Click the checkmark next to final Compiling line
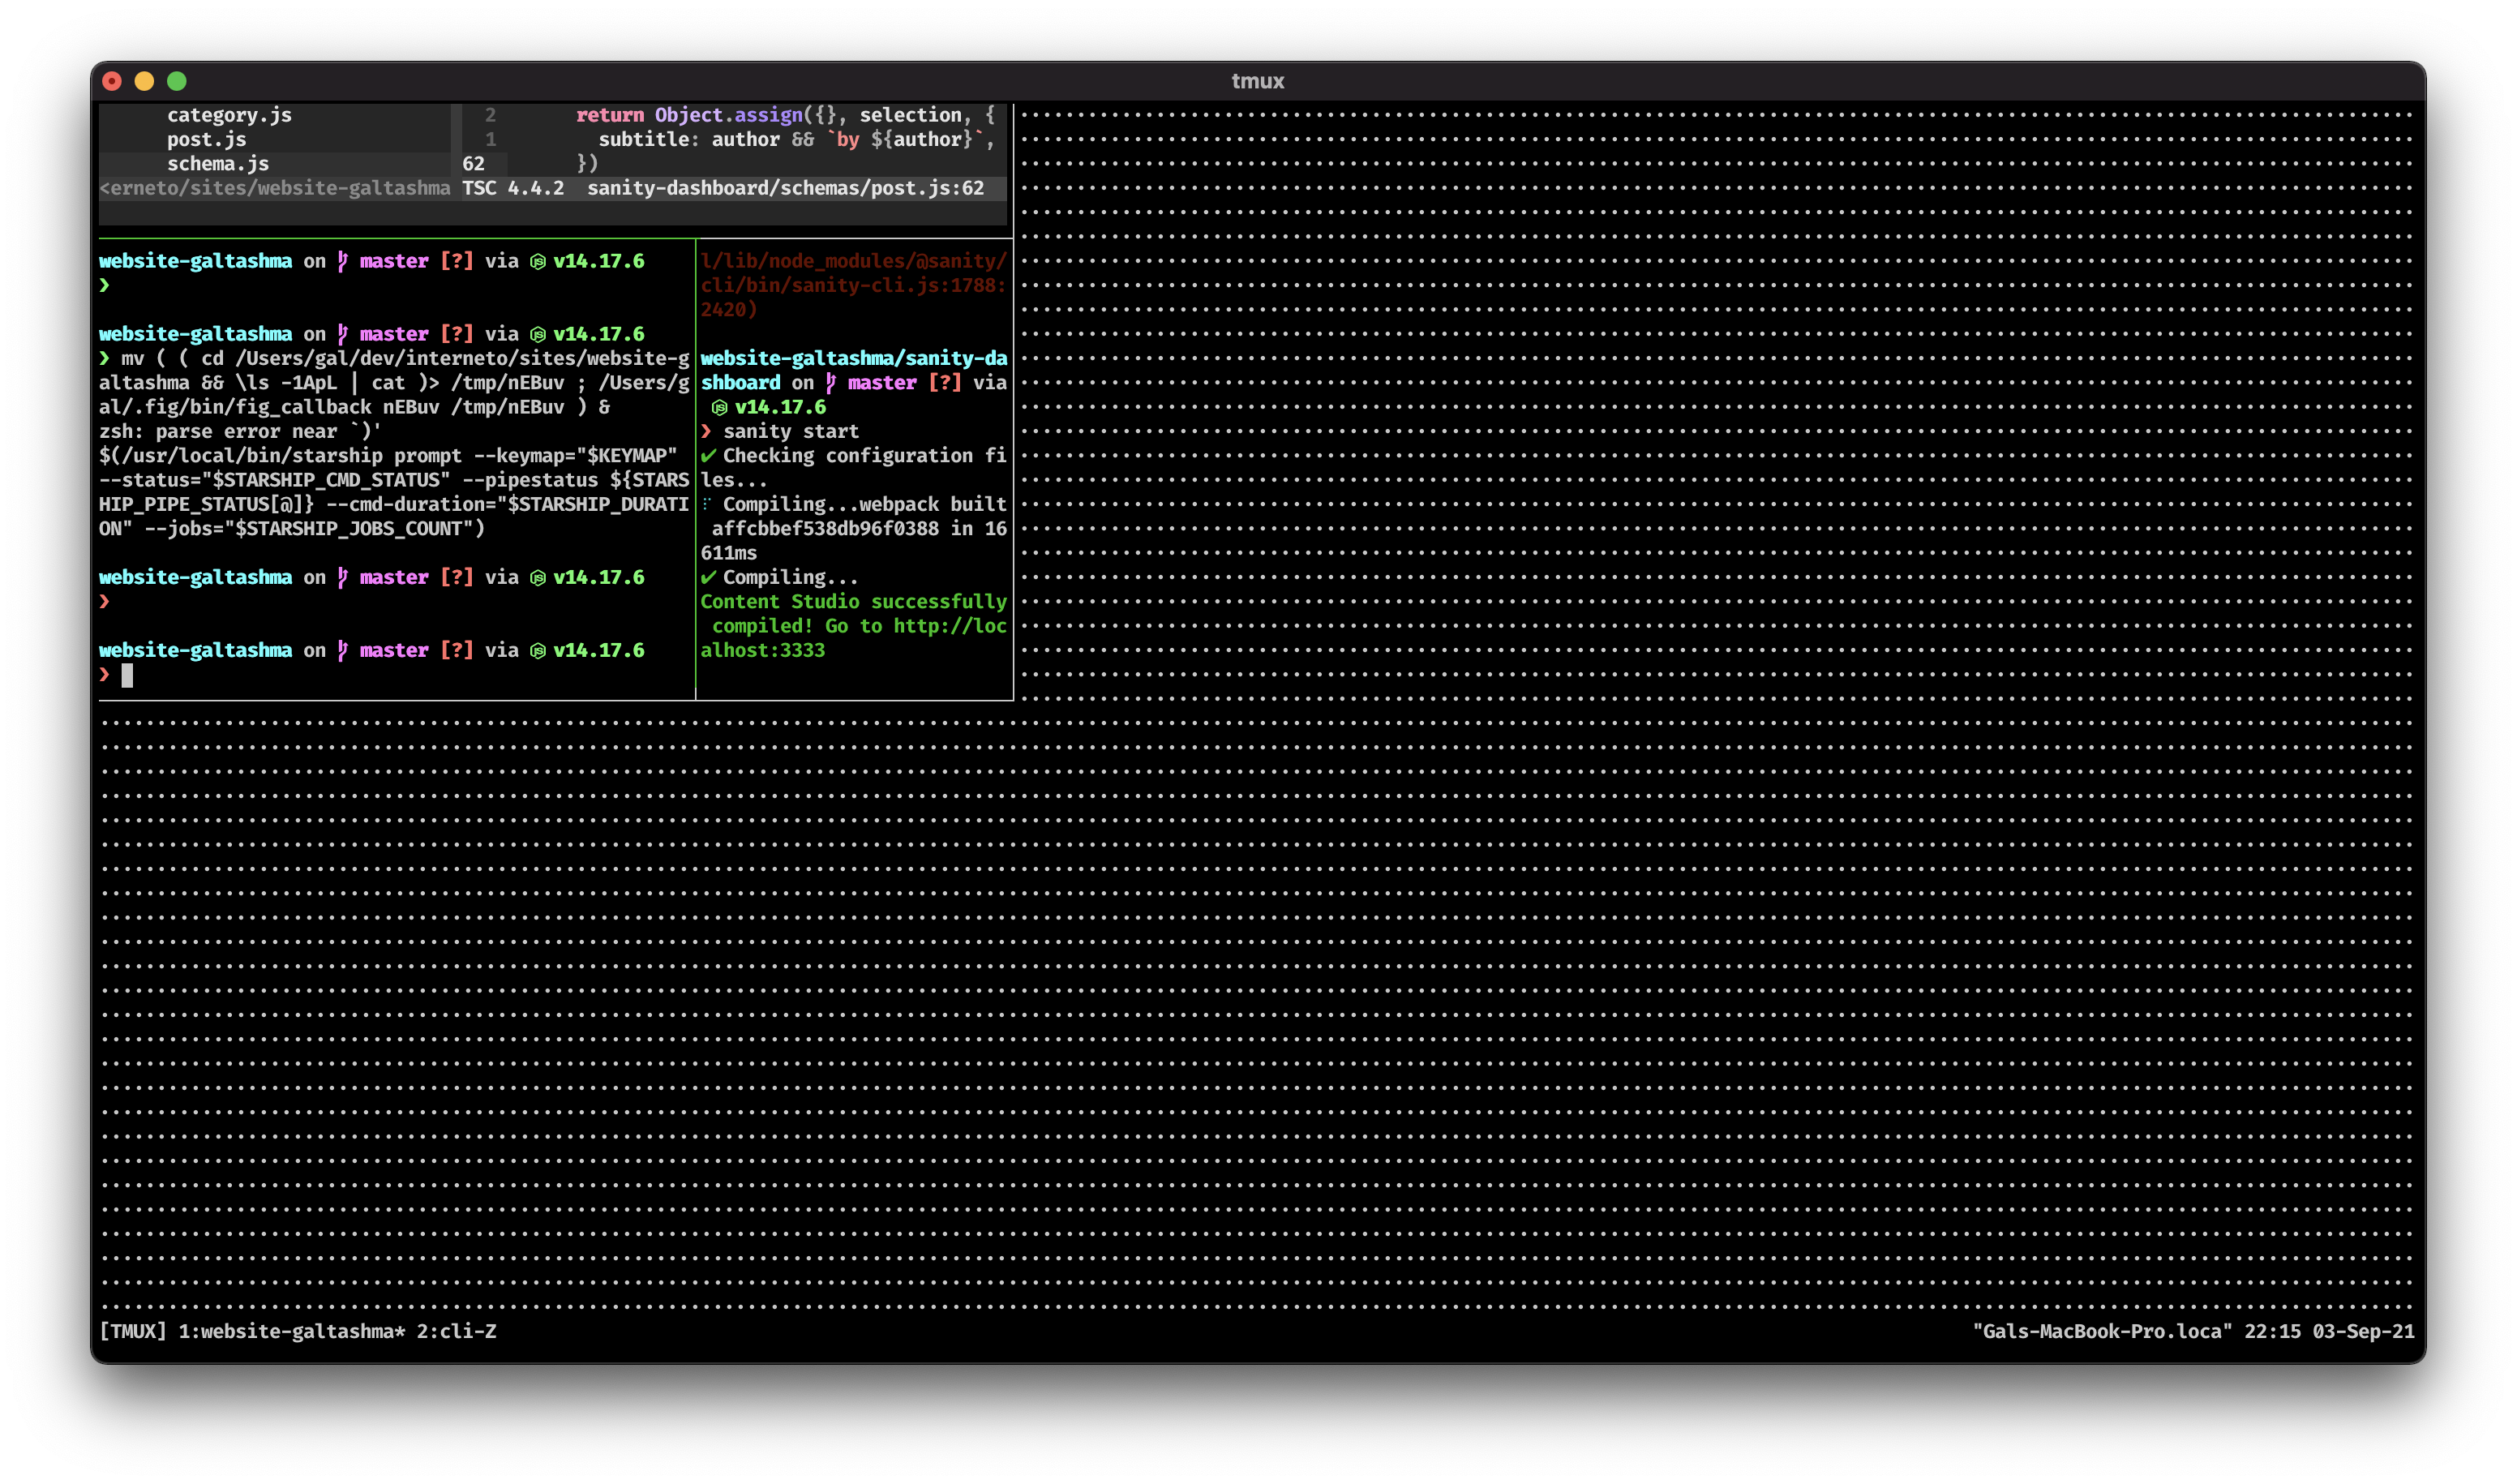 710,577
